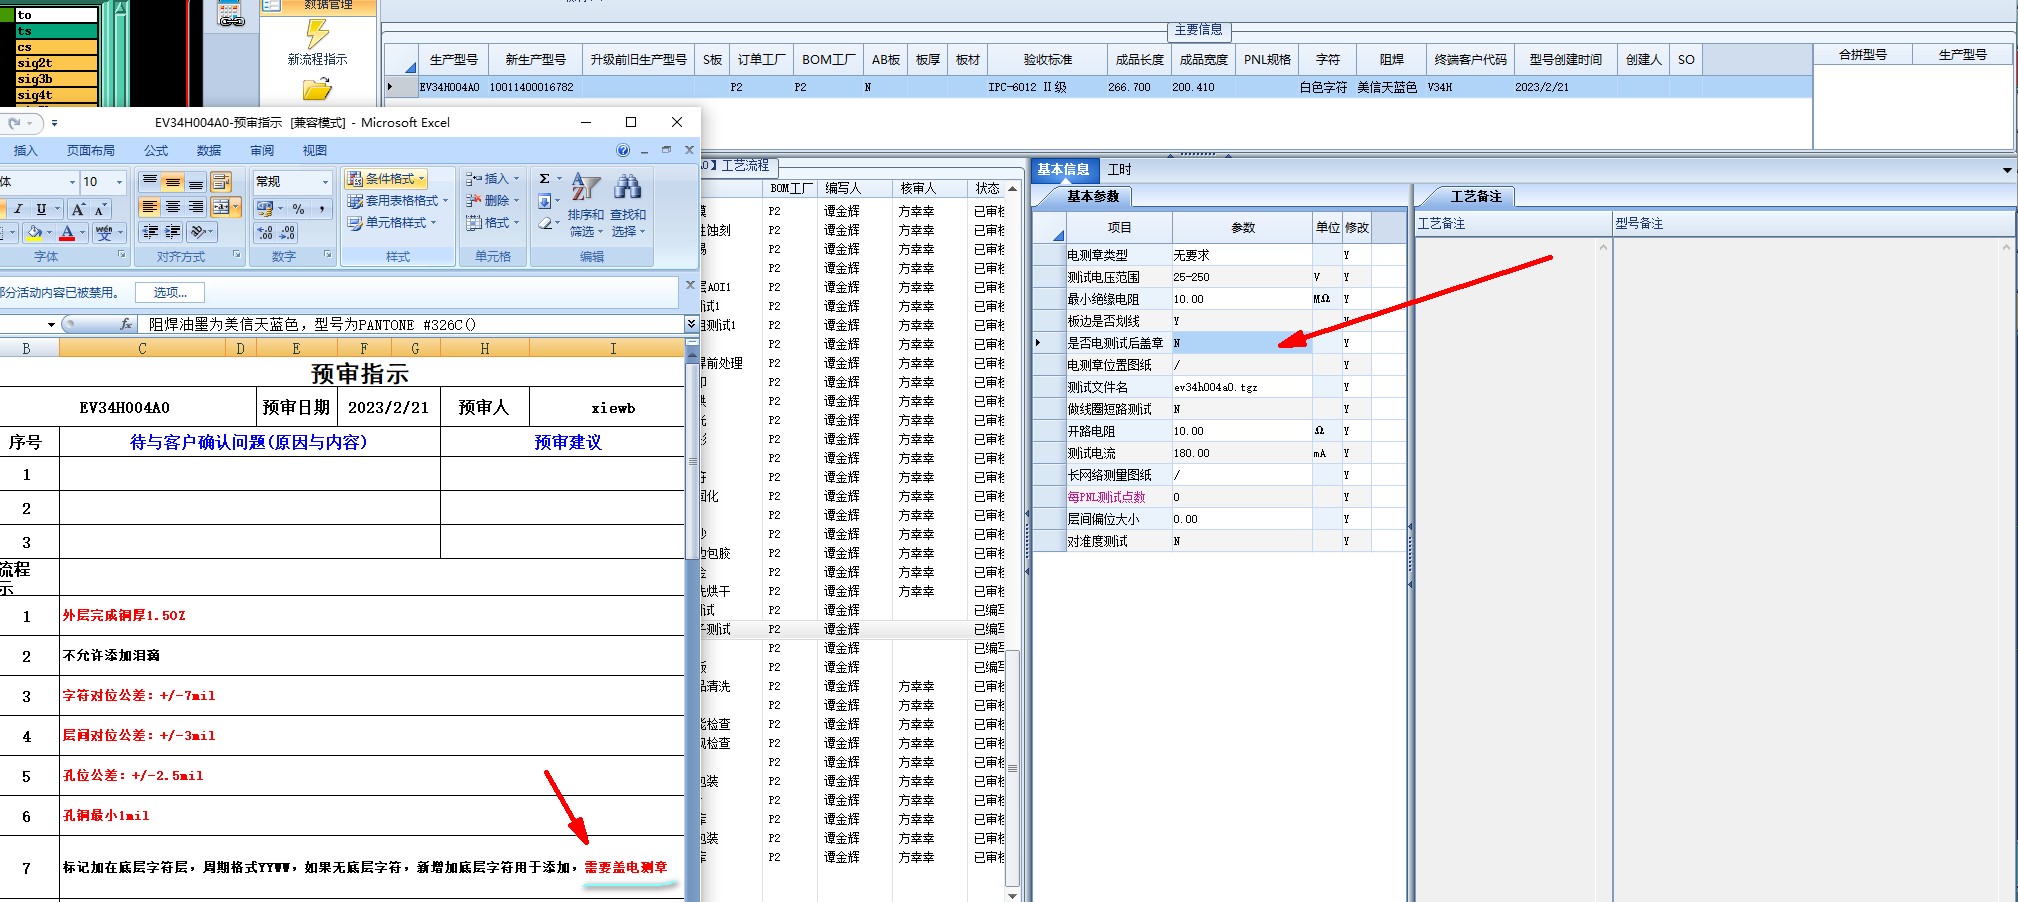Screen dimensions: 2018x902
Task: Click the top align icon in Excel
Action: (x=149, y=181)
